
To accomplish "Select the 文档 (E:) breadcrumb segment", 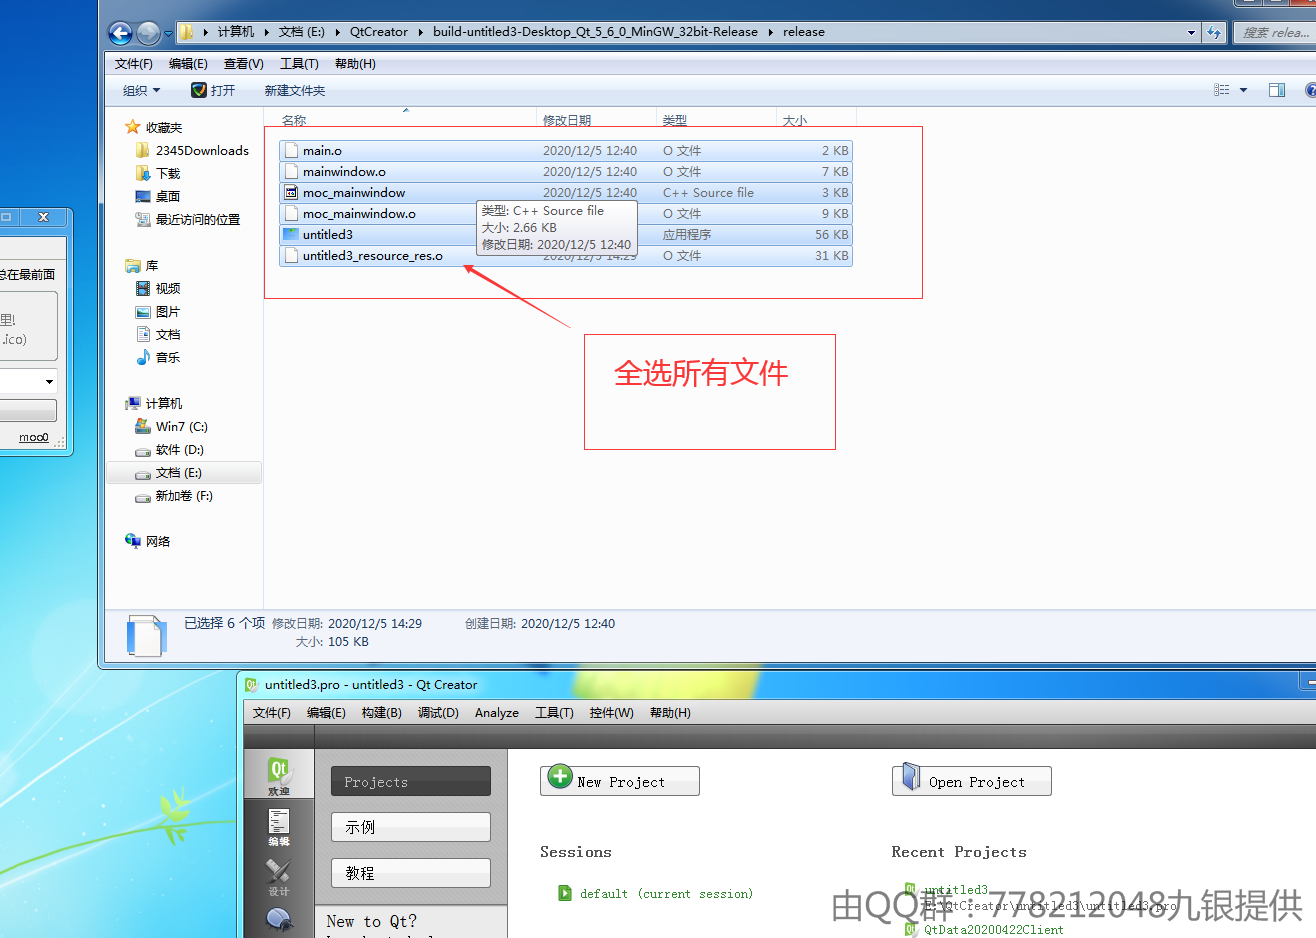I will tap(302, 32).
